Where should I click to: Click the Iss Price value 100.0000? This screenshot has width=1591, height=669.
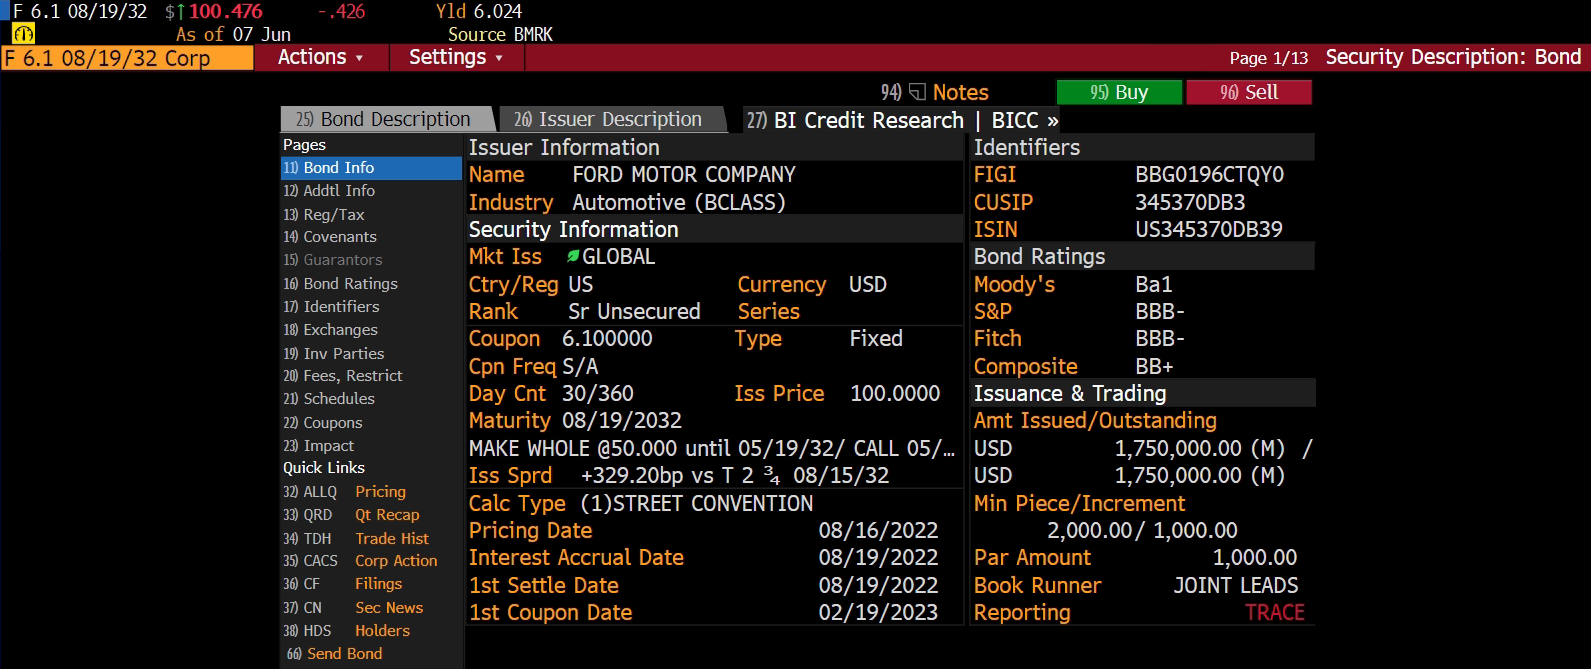(x=895, y=394)
